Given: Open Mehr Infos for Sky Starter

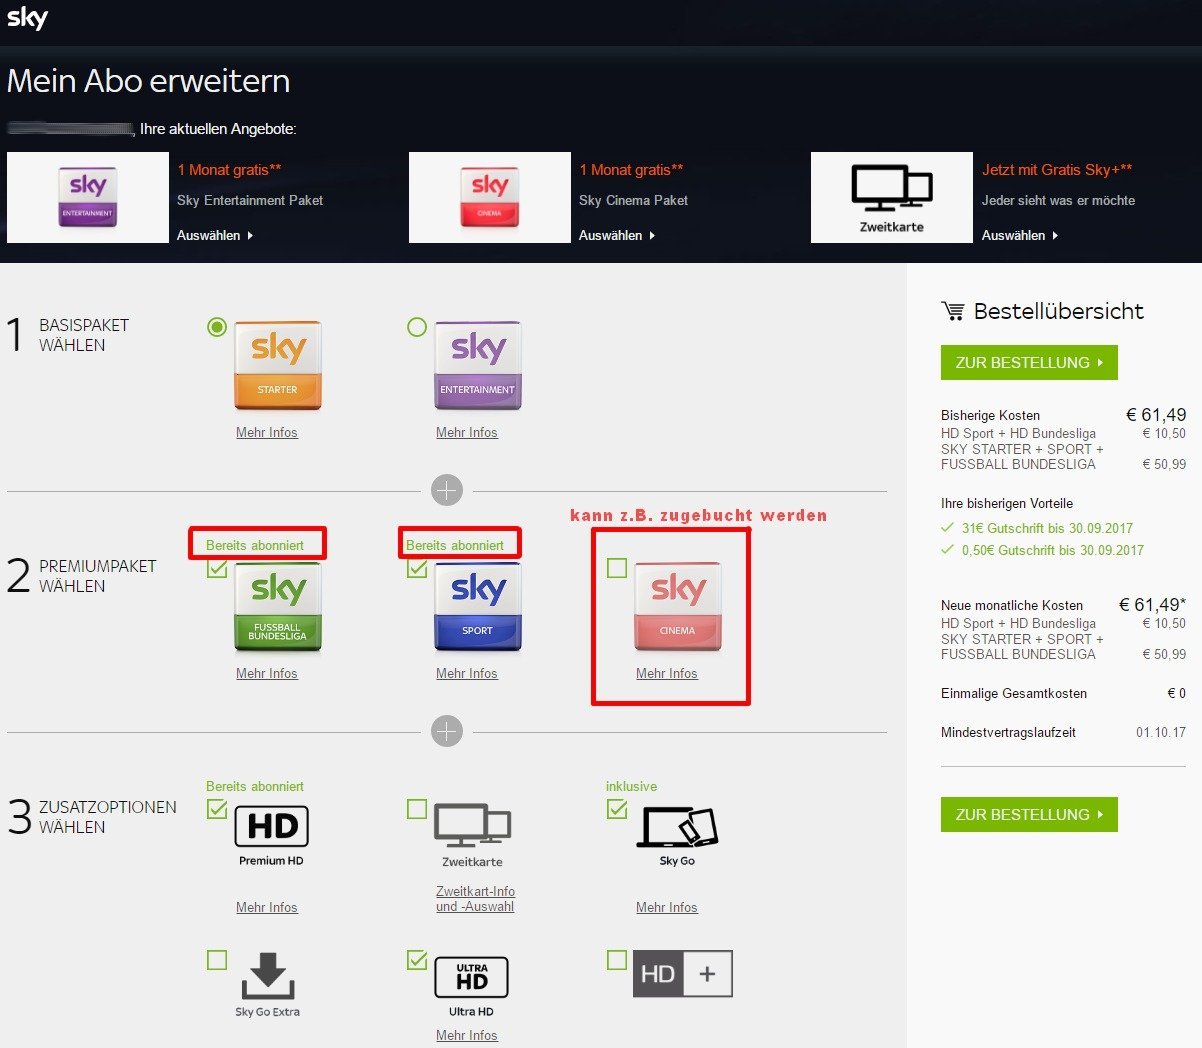Looking at the screenshot, I should point(267,433).
